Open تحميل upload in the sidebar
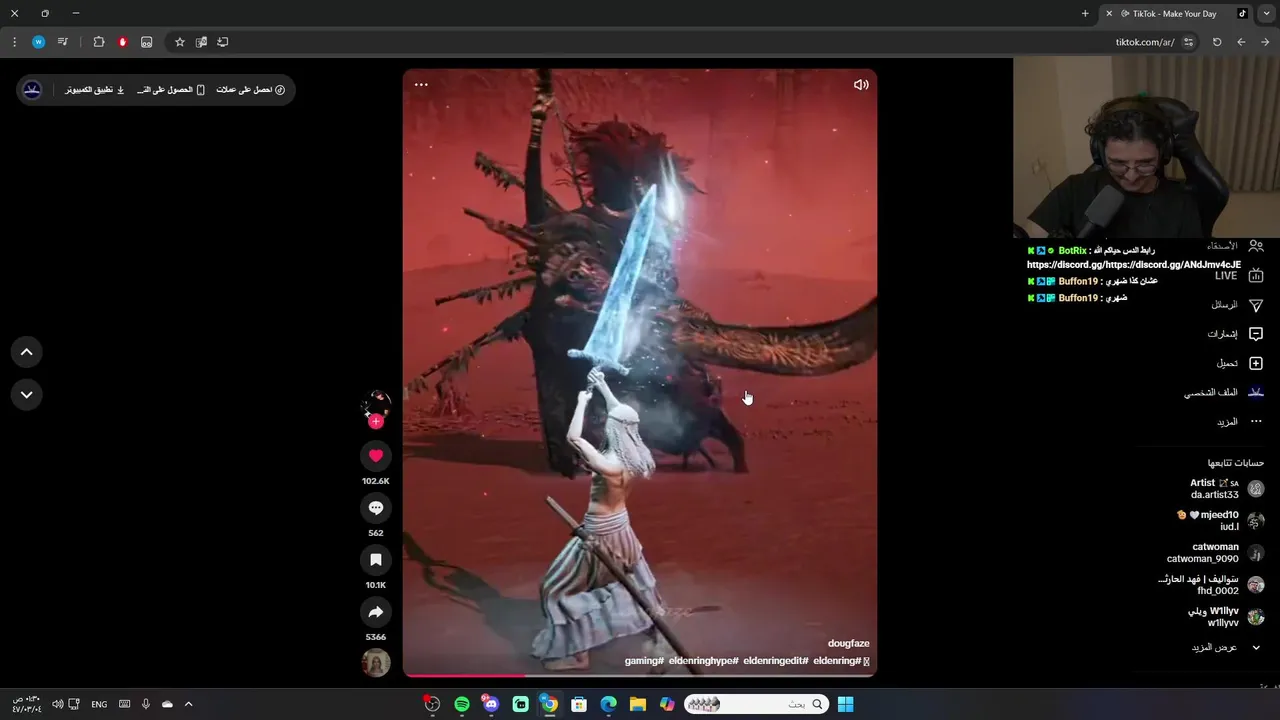 click(1239, 363)
